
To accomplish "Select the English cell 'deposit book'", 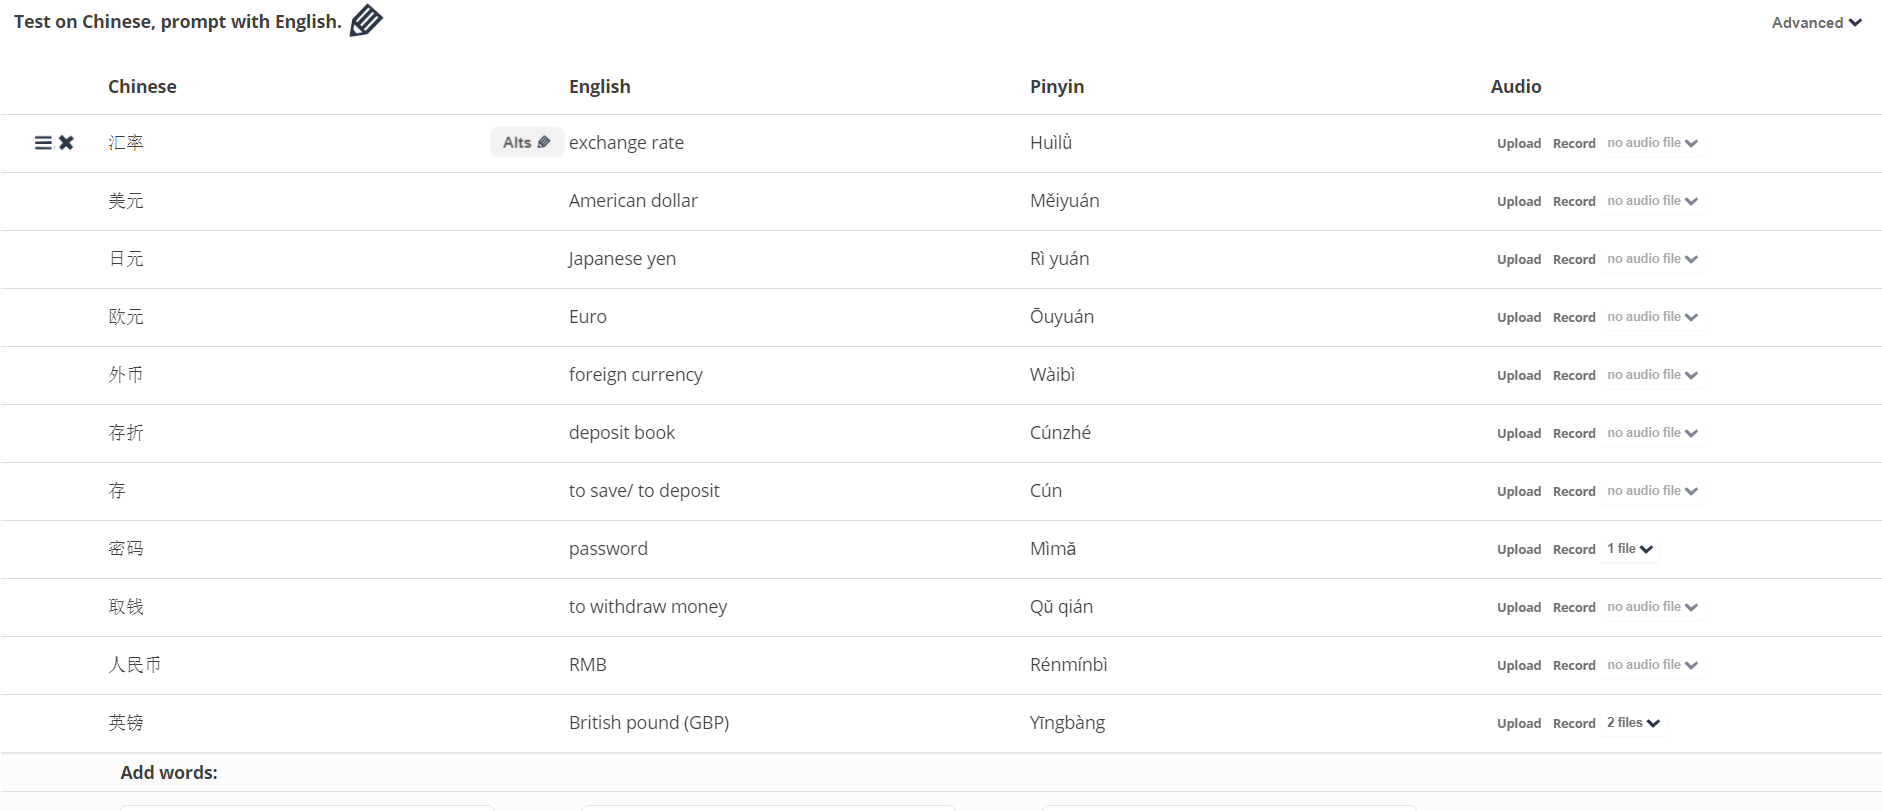I will [x=621, y=433].
